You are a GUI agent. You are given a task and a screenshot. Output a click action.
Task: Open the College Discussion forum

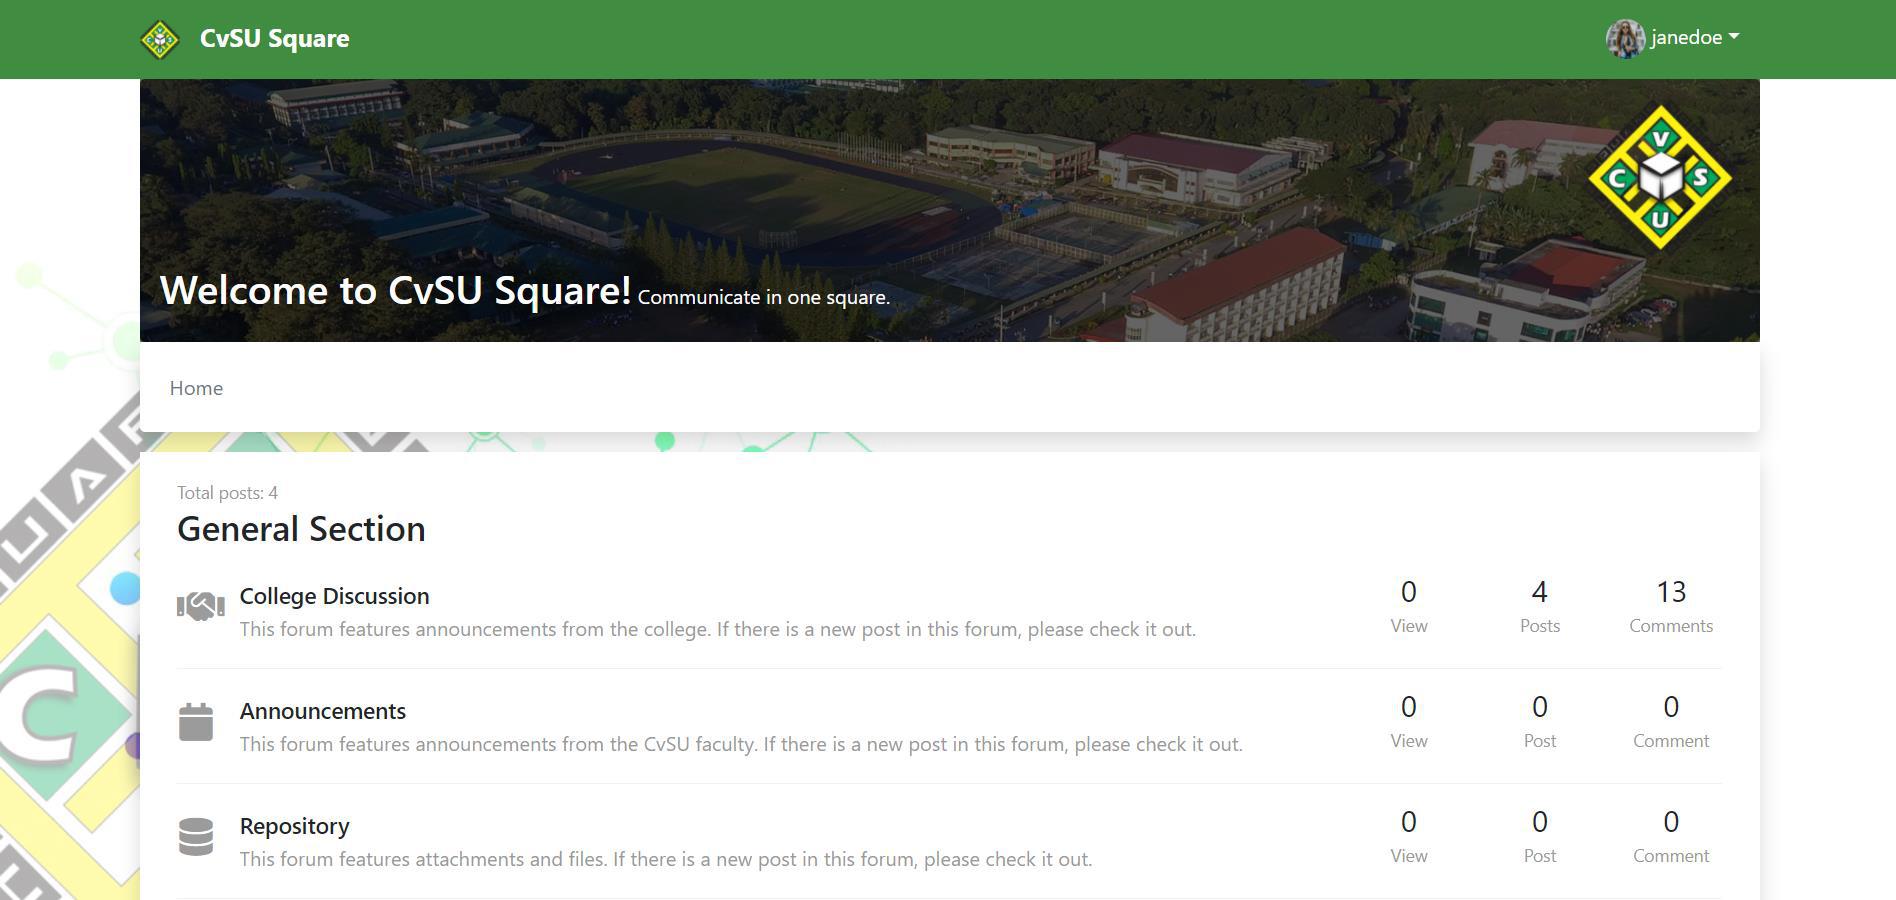(x=334, y=596)
